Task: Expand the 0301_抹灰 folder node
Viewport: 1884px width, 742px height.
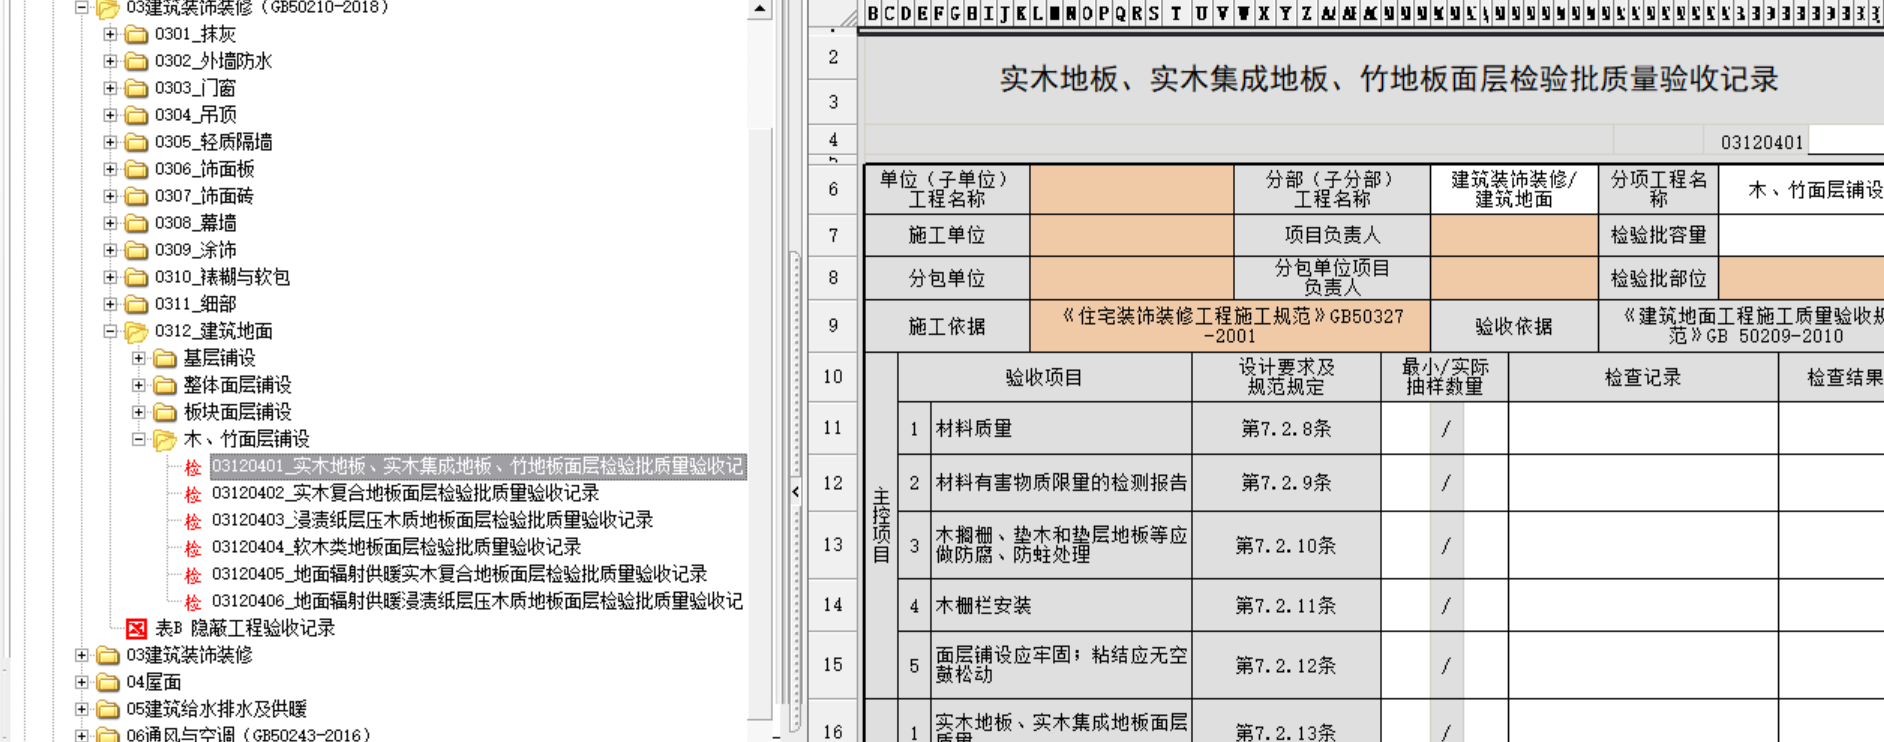Action: click(110, 34)
